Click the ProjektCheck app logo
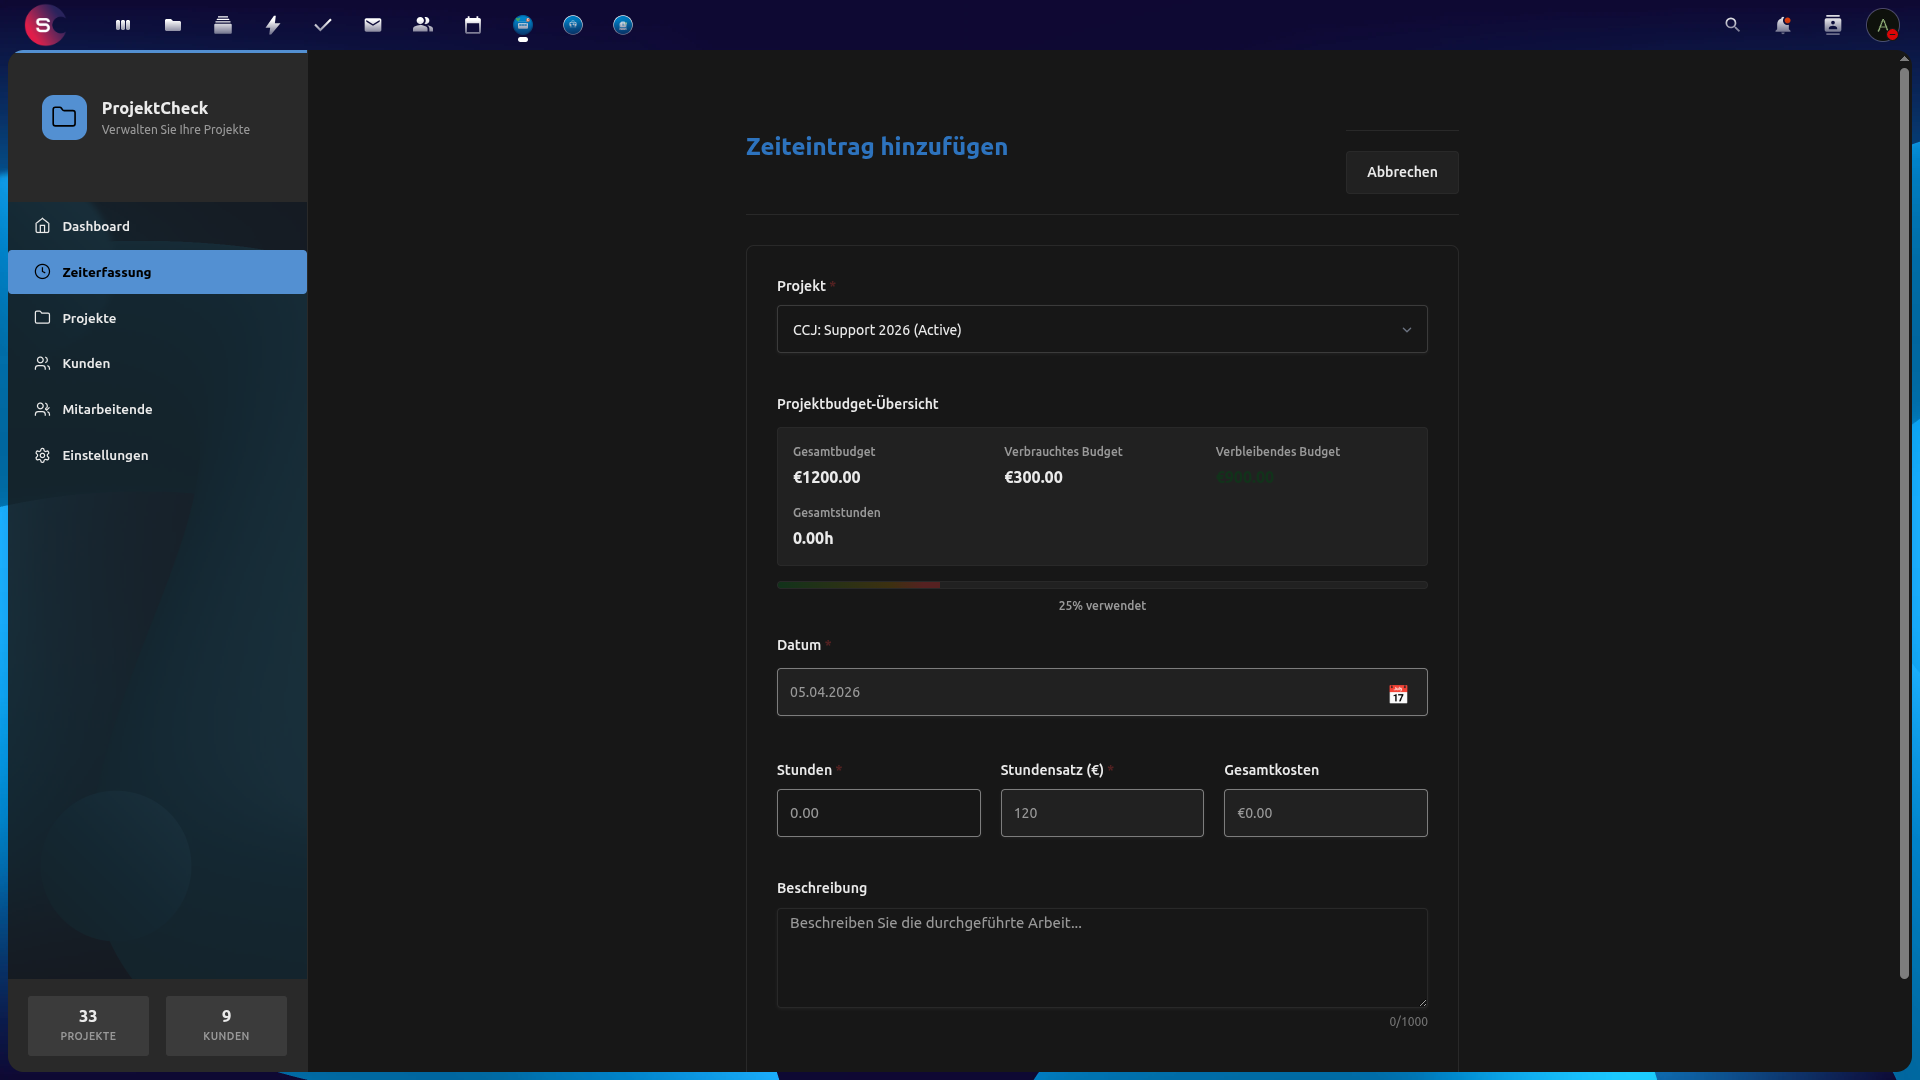The height and width of the screenshot is (1080, 1920). (x=64, y=117)
